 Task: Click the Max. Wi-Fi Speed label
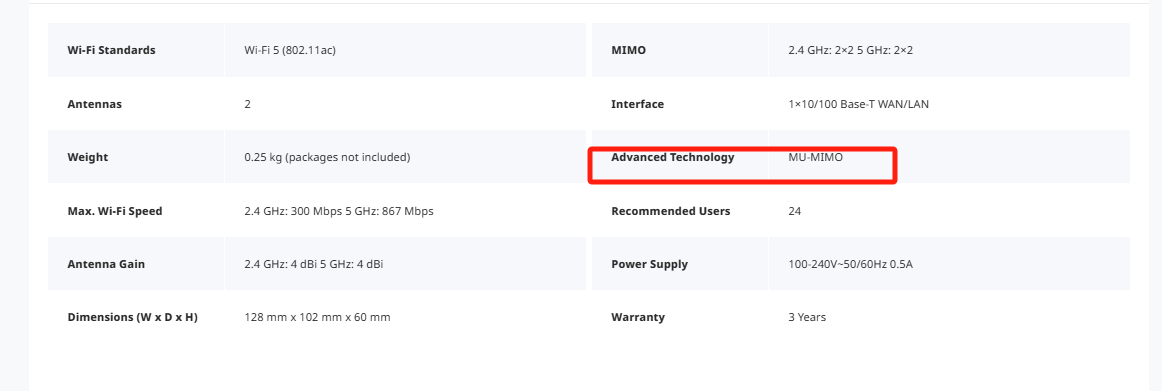coord(115,211)
